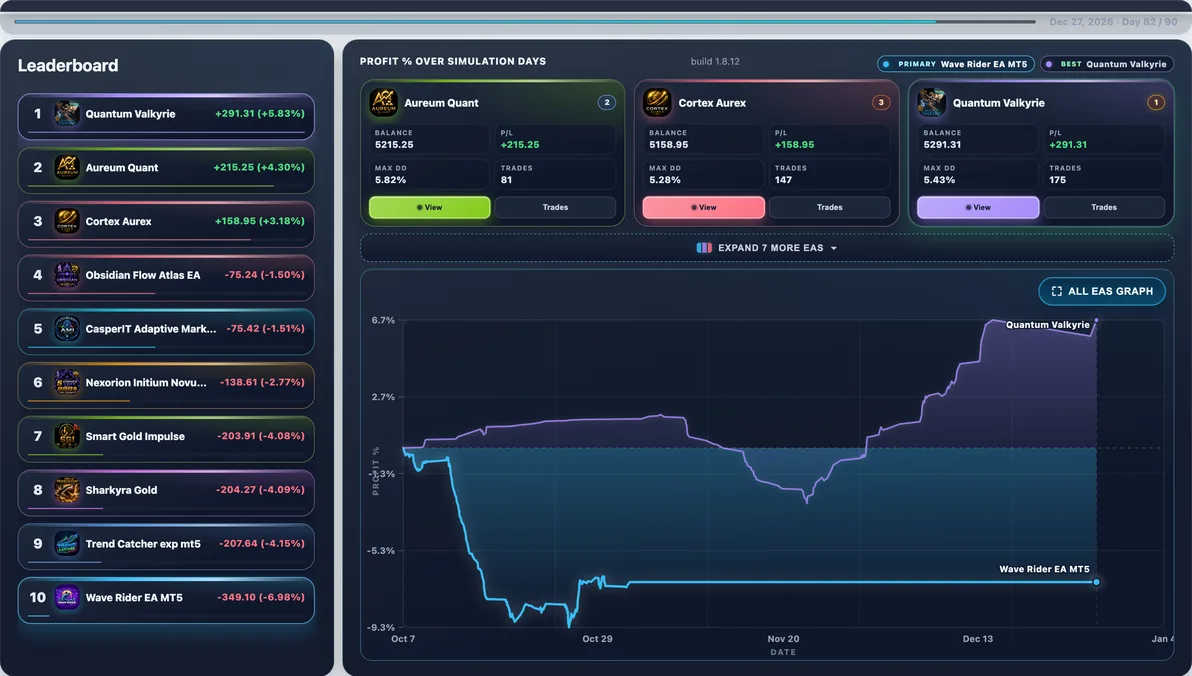
Task: Select Quantum Valkyrie leaderboard row
Action: [166, 116]
